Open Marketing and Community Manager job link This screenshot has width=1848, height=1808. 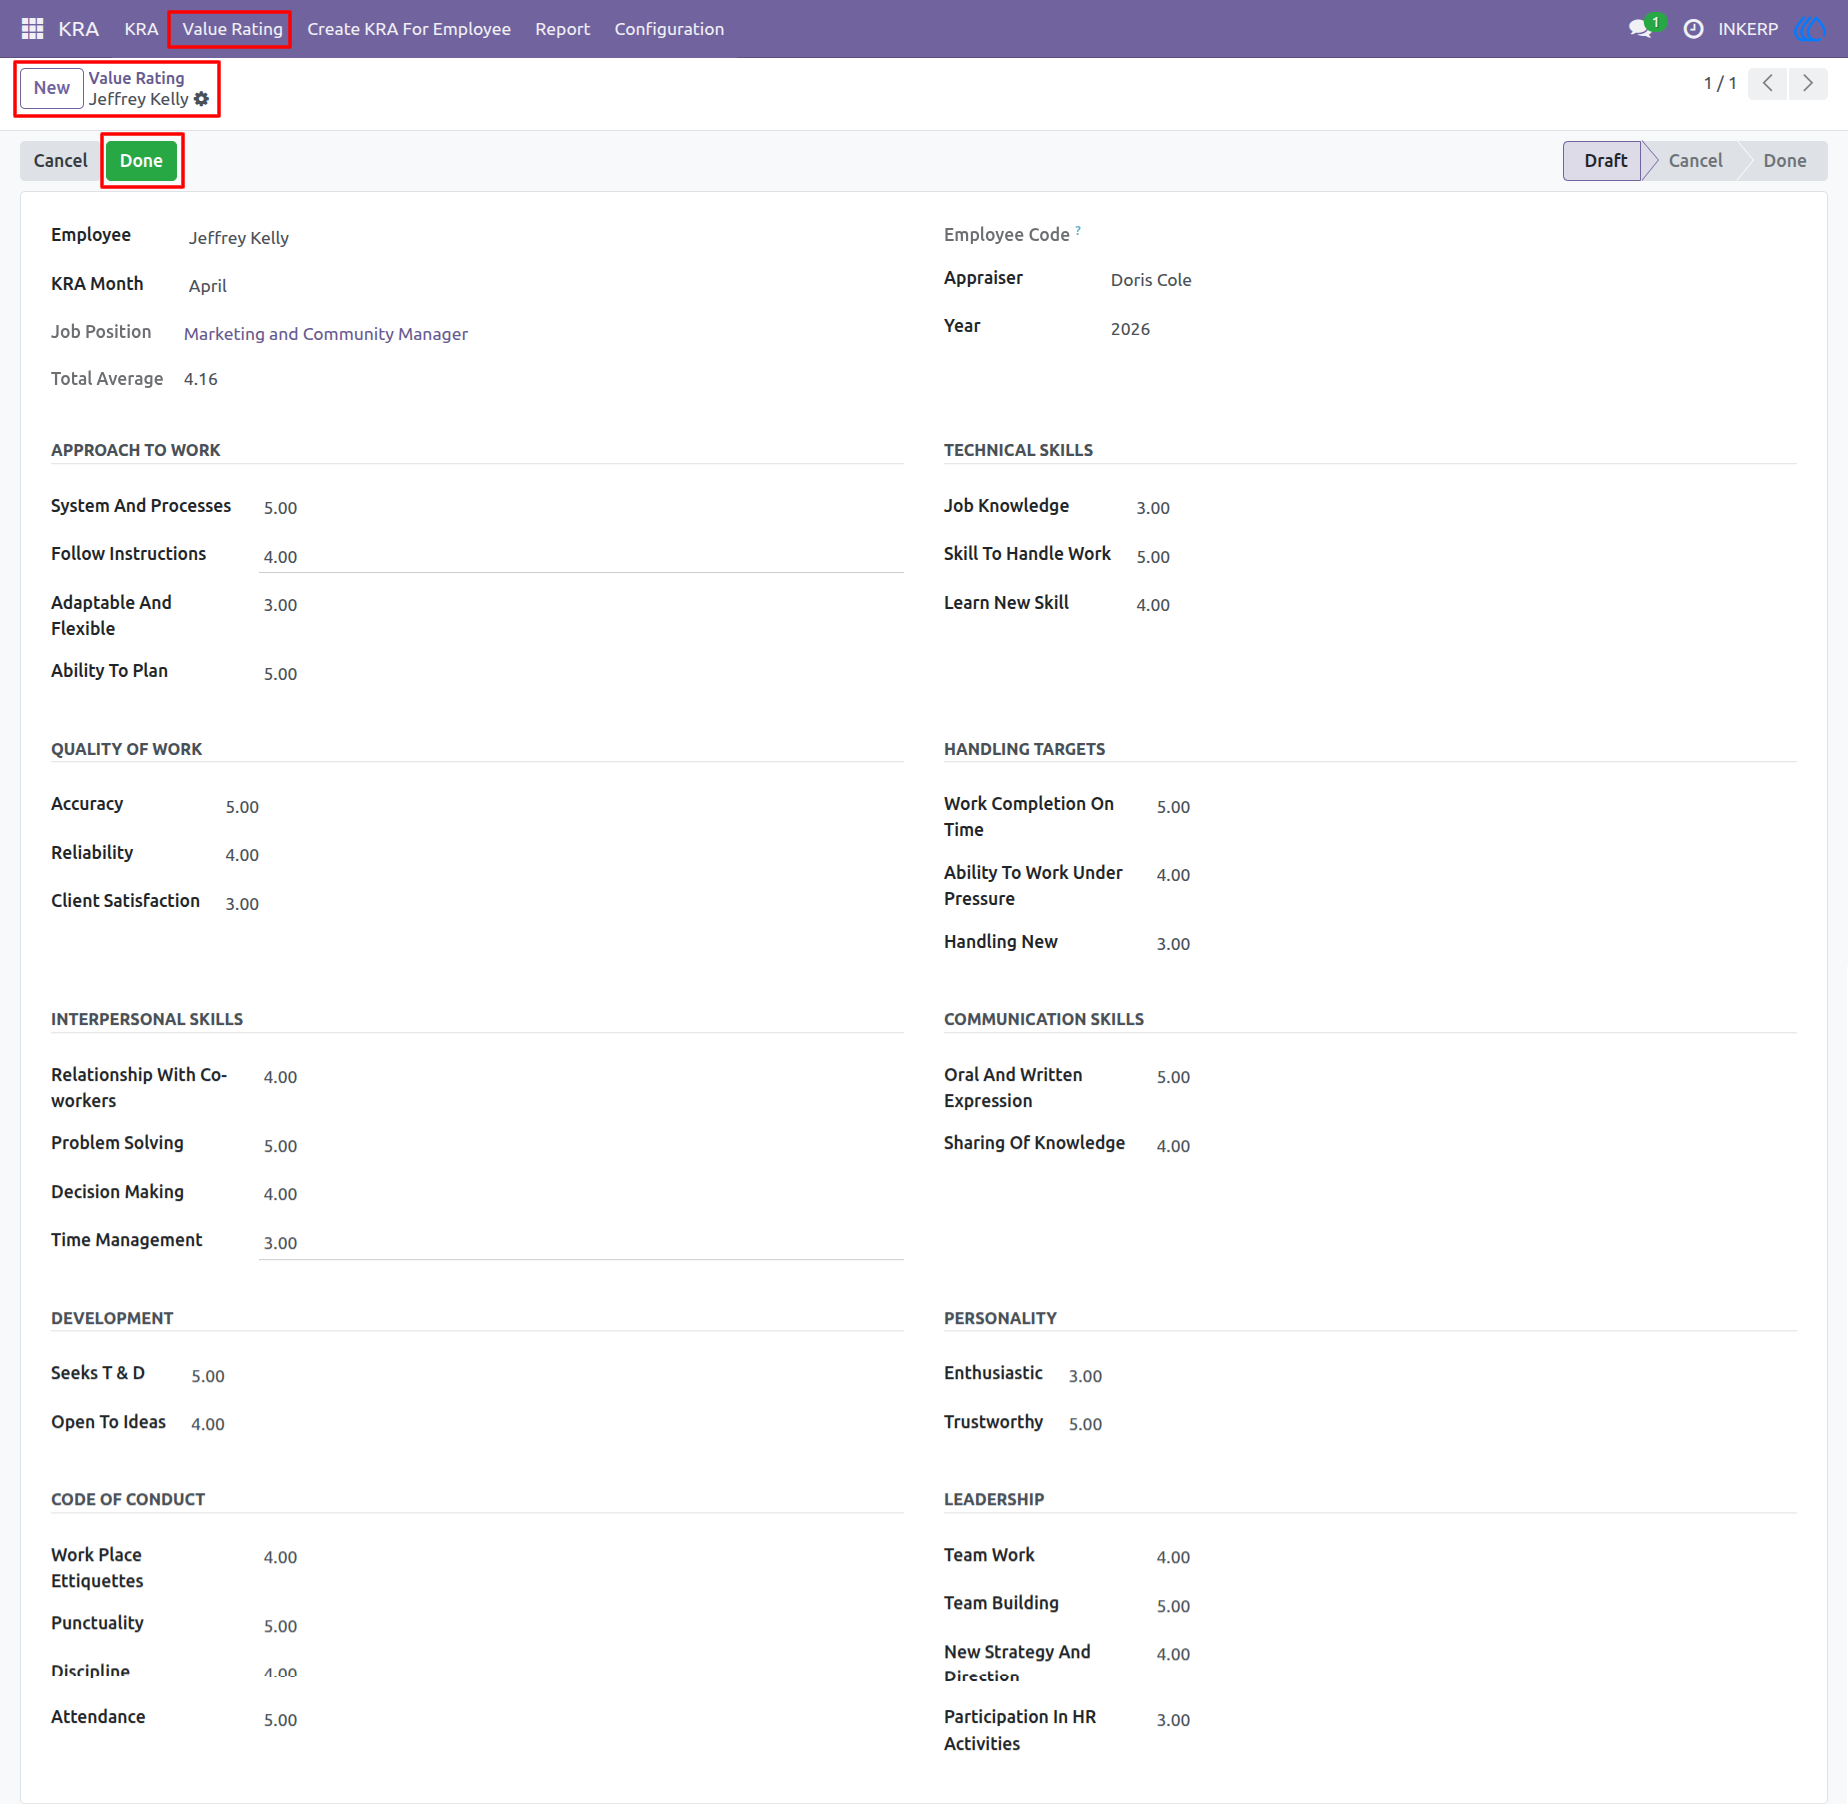coord(325,334)
